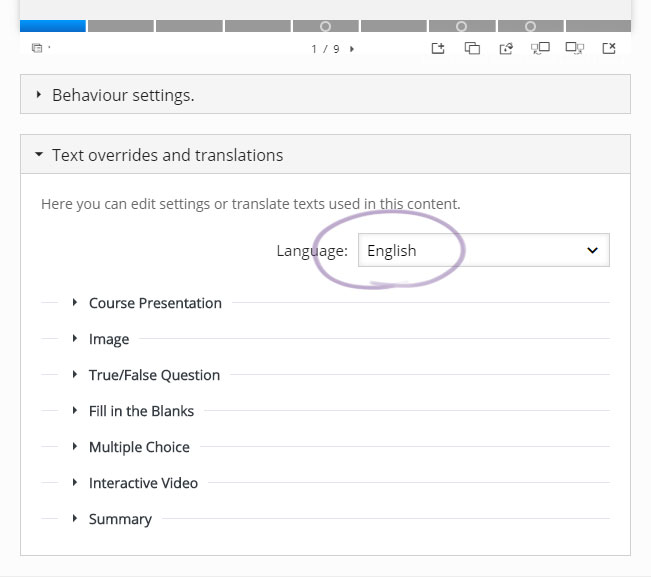Viewport: 651px width, 577px height.
Task: Open the background settings icon
Action: point(506,49)
